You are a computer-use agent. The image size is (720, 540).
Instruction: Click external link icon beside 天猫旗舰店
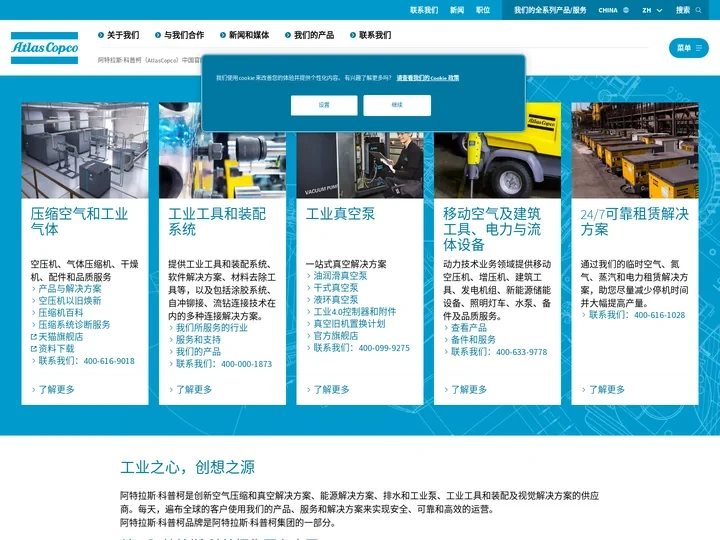coord(34,337)
